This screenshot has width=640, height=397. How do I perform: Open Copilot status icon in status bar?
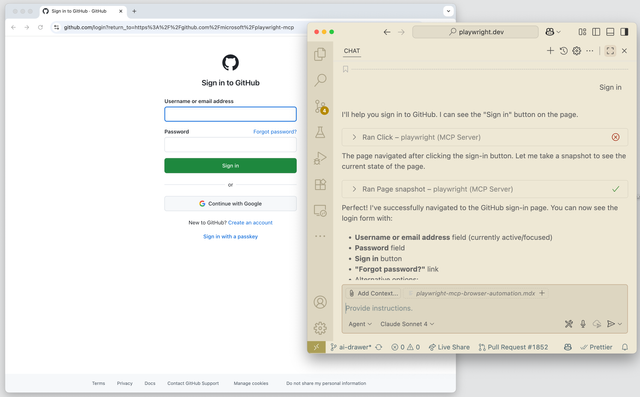coord(568,347)
